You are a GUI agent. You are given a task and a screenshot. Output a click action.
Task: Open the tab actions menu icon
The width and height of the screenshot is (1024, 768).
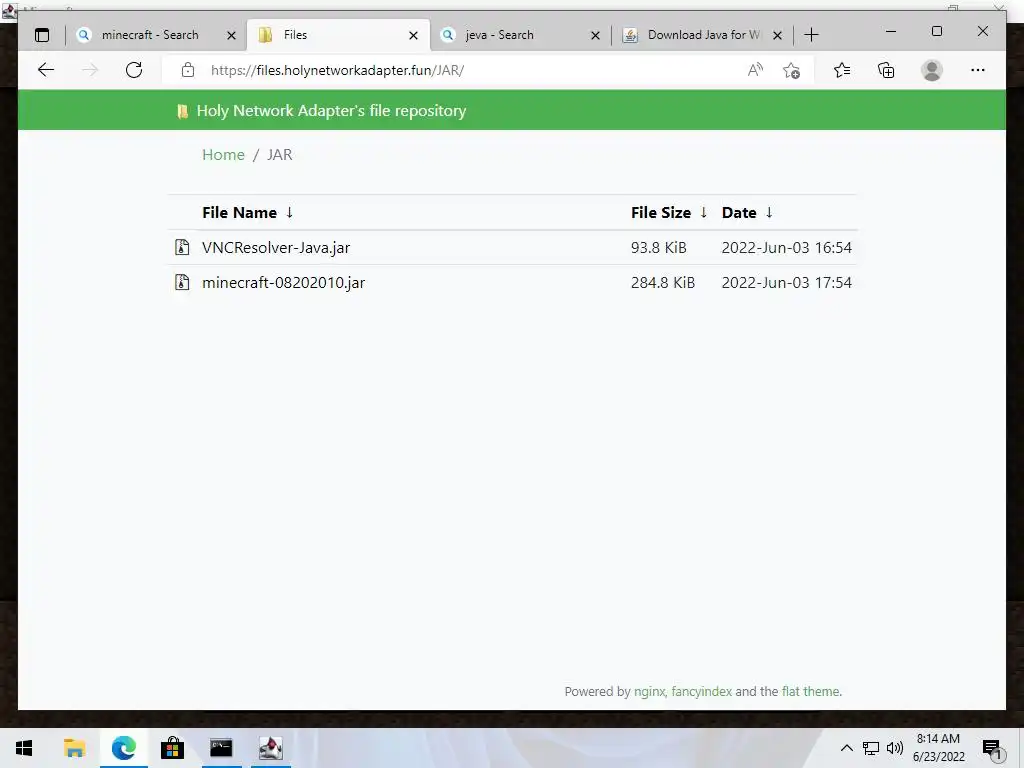[x=42, y=35]
